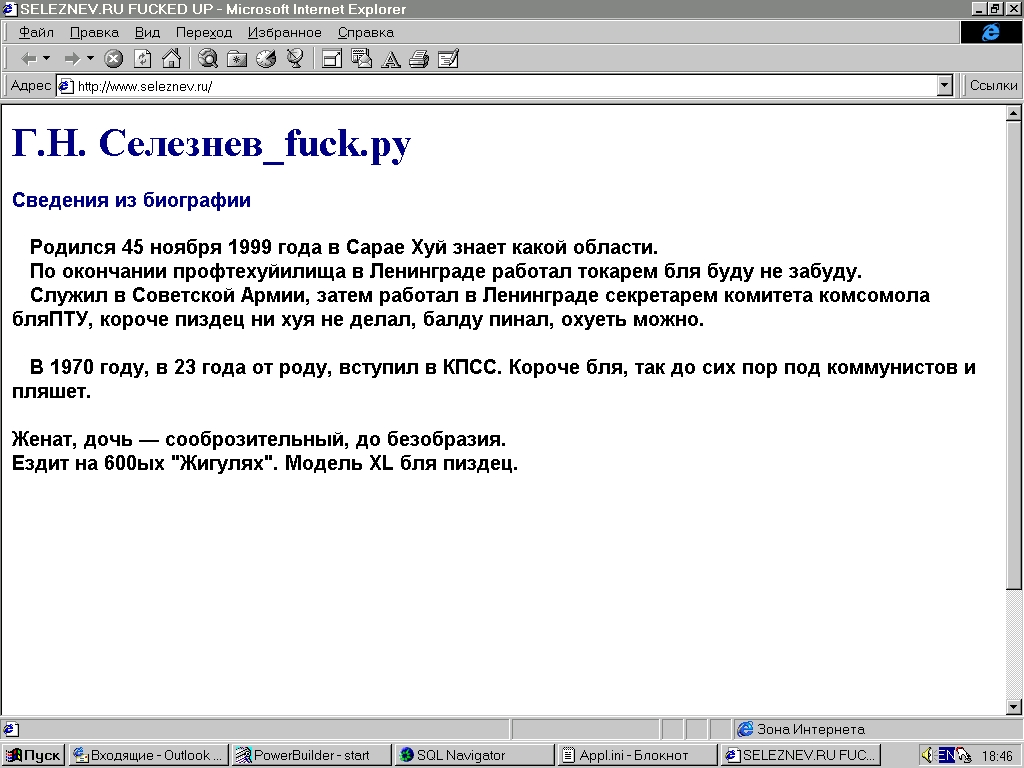The image size is (1024, 768).
Task: Click the page title heading Г.Н. Селезнев
Action: click(212, 143)
